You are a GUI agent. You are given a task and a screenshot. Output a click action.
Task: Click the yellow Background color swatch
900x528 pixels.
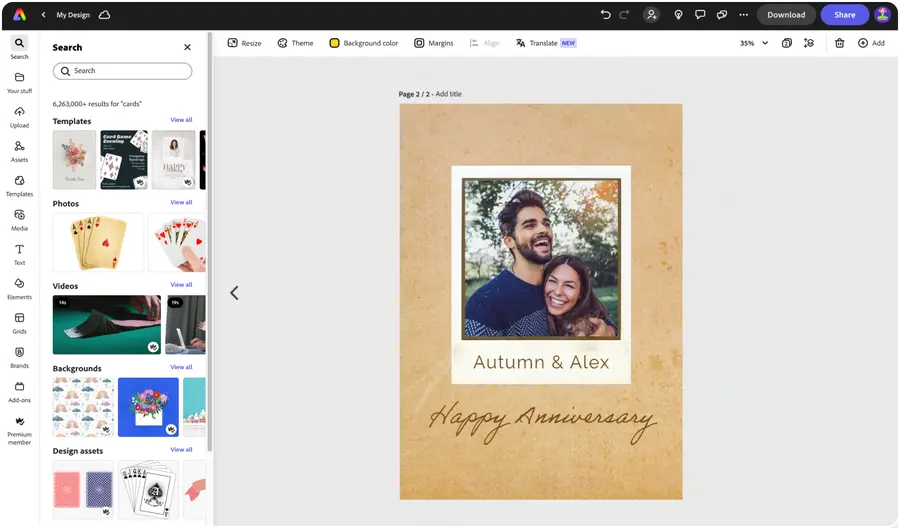tap(334, 43)
